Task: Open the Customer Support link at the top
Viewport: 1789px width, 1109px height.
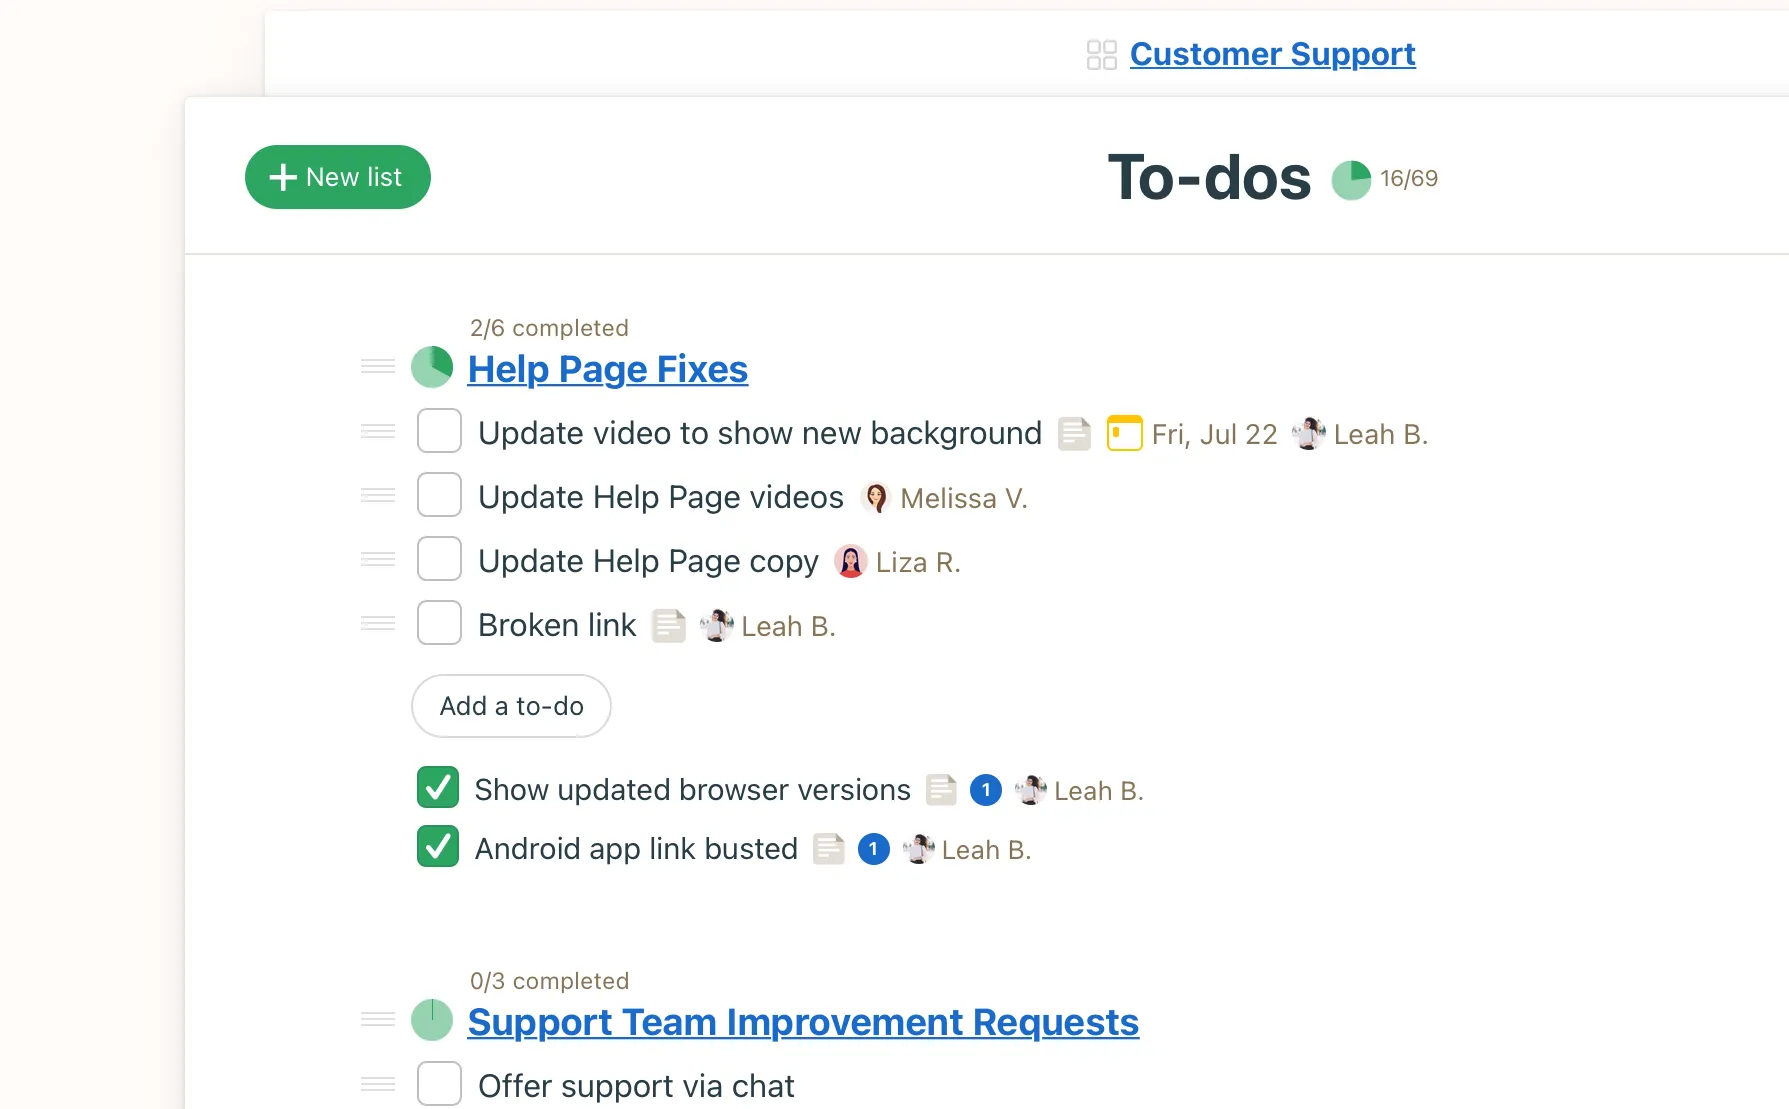Action: pyautogui.click(x=1271, y=54)
